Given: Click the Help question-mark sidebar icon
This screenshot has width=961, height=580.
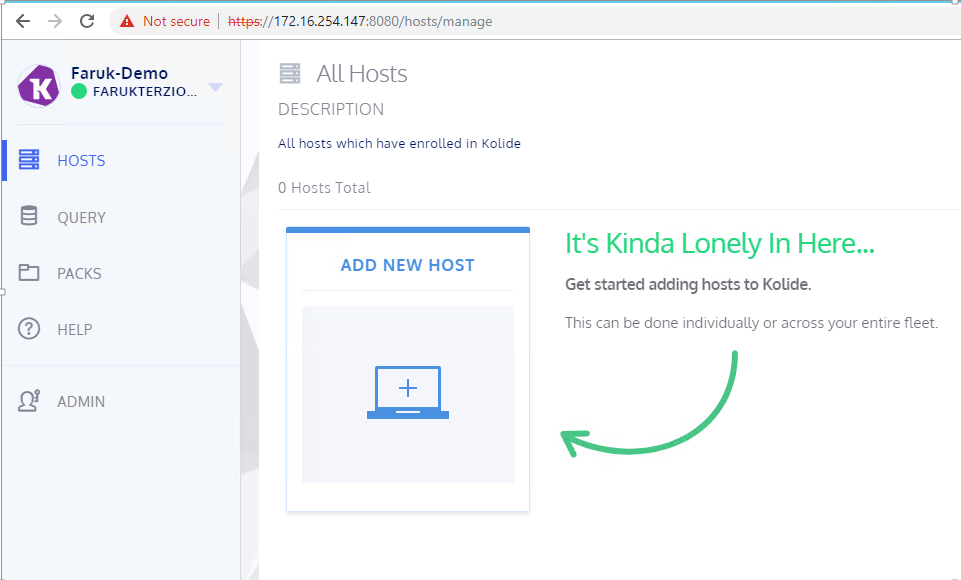Looking at the screenshot, I should (x=29, y=329).
